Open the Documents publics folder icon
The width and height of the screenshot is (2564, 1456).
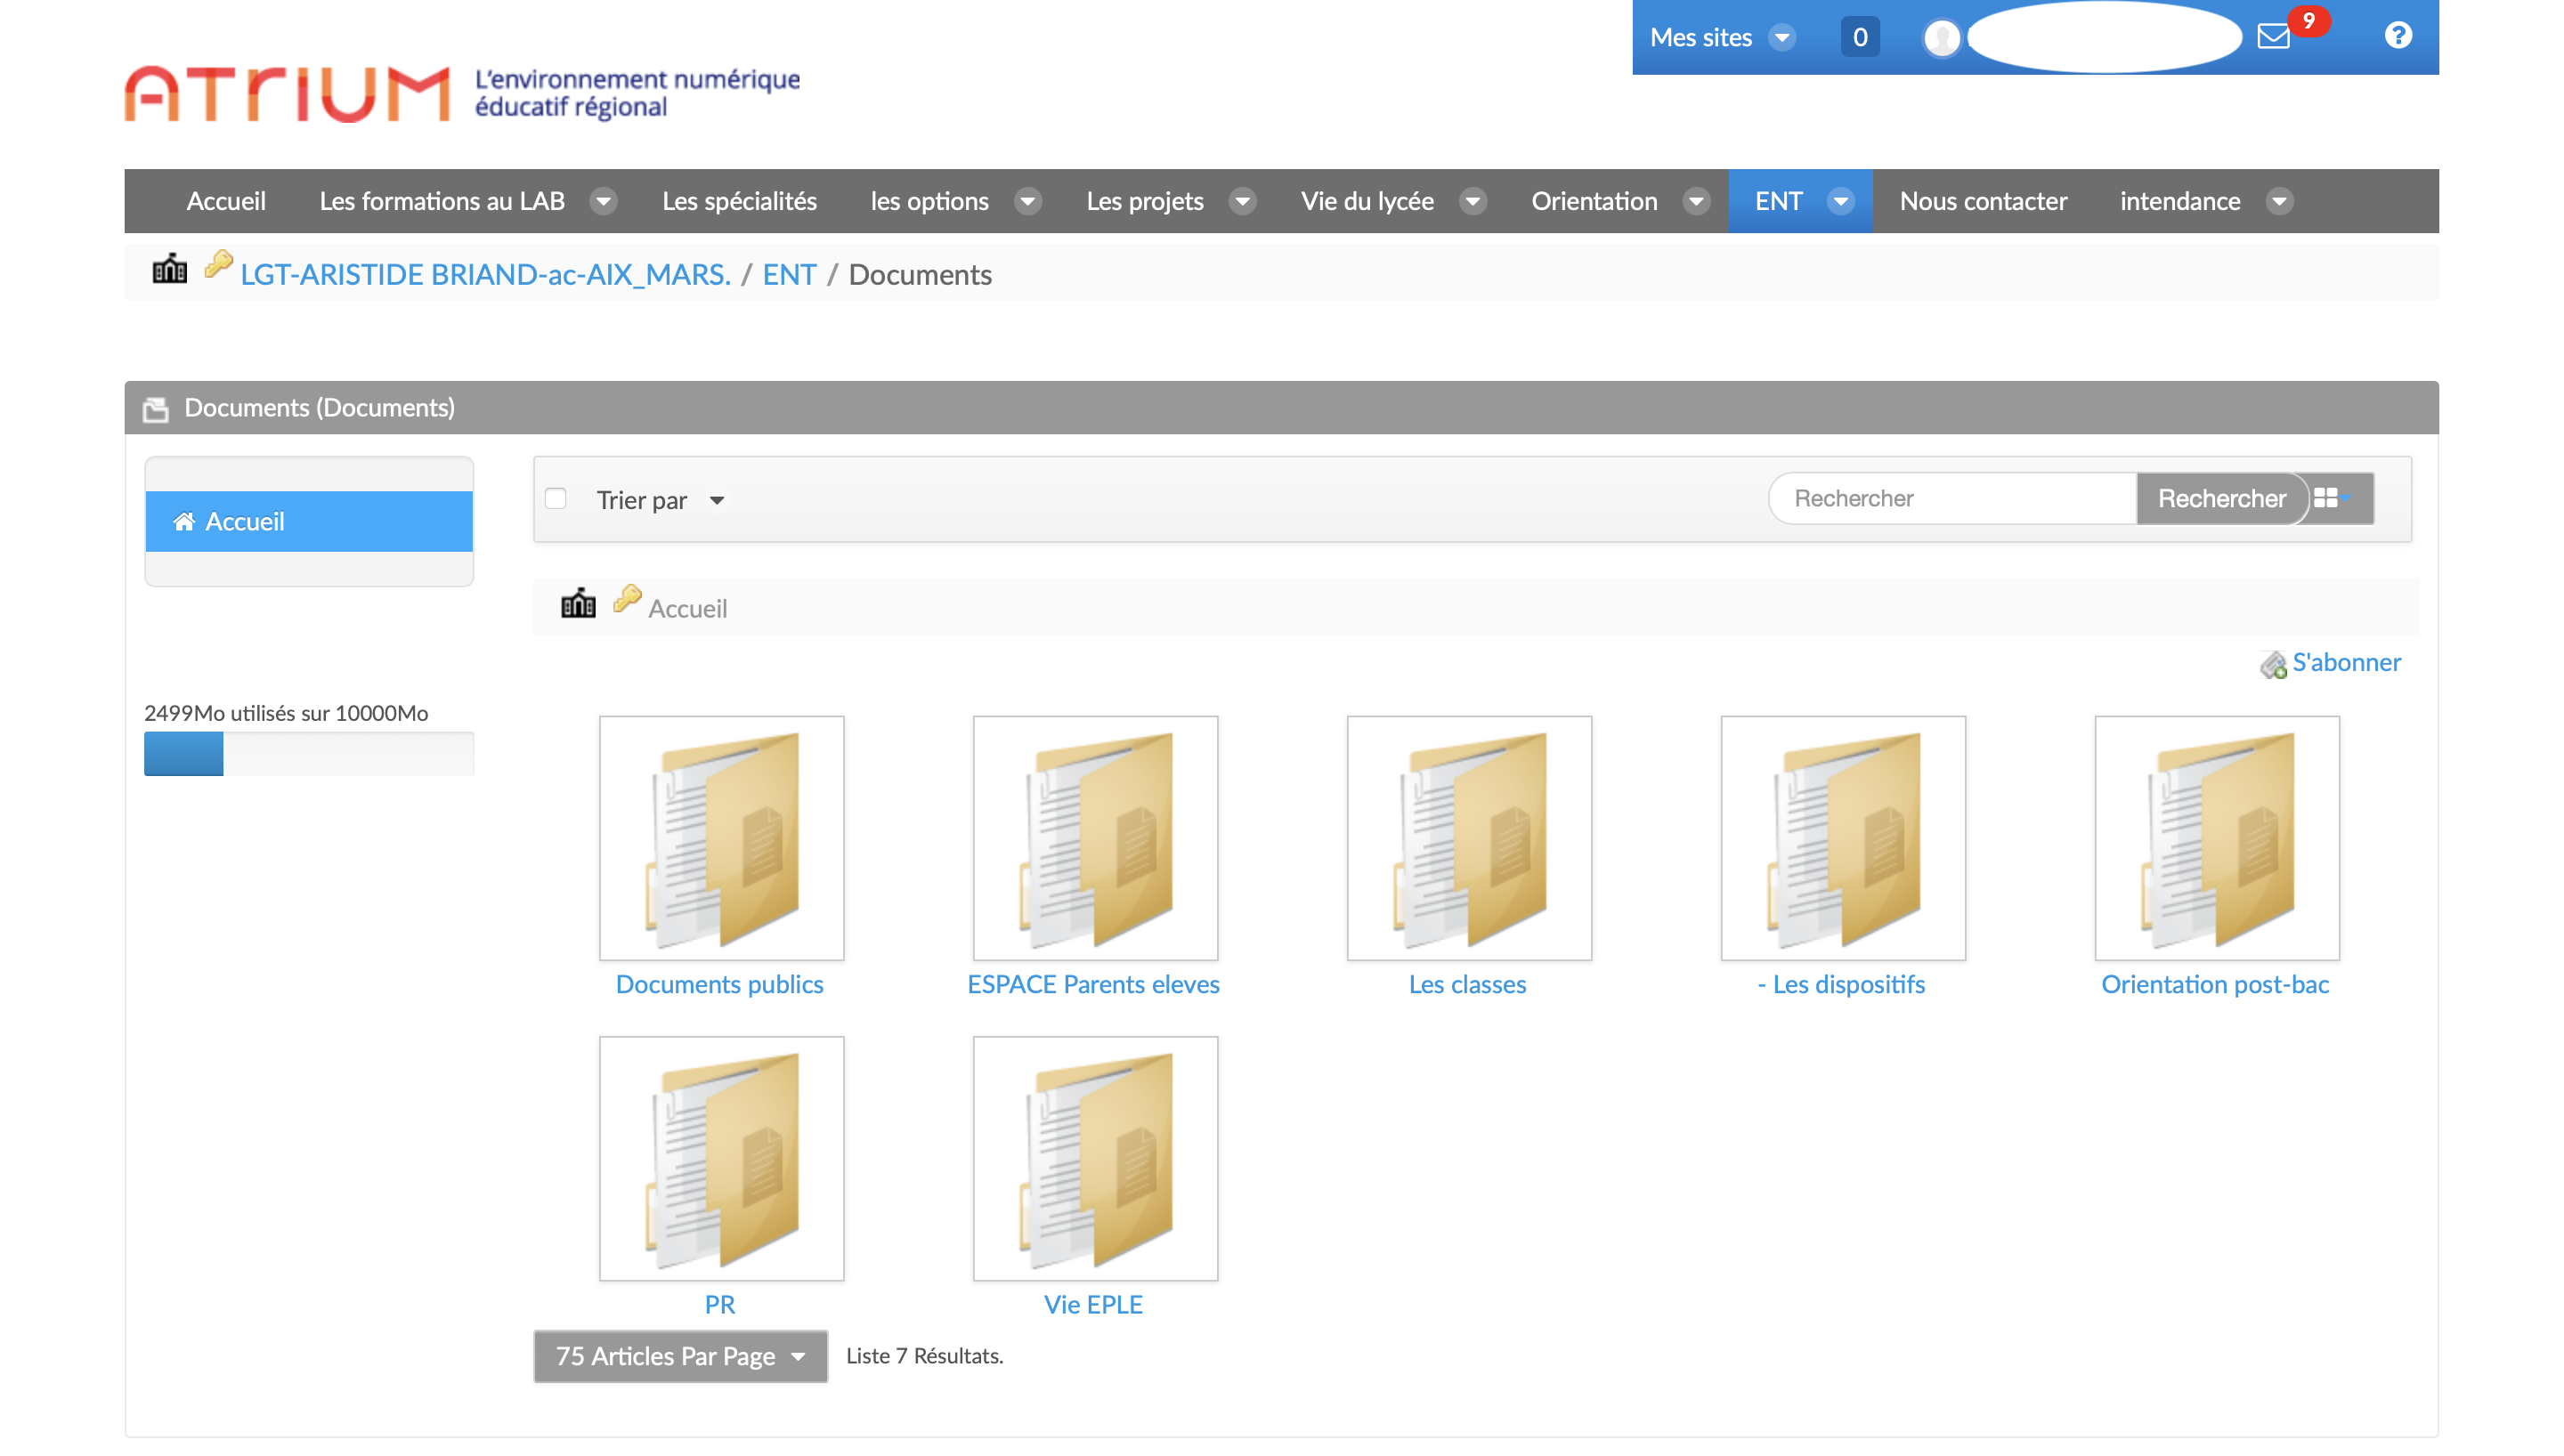coord(721,838)
